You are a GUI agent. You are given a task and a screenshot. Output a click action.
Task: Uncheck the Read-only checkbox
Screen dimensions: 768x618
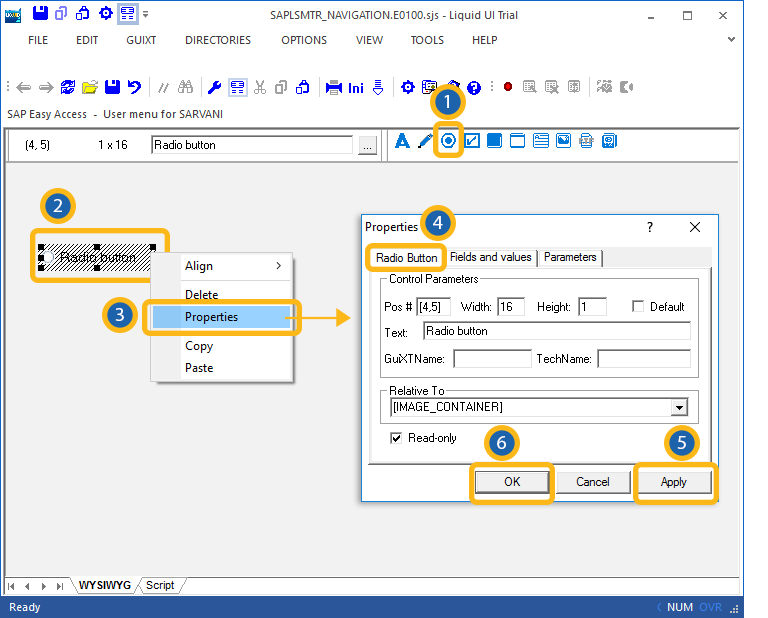pos(396,438)
